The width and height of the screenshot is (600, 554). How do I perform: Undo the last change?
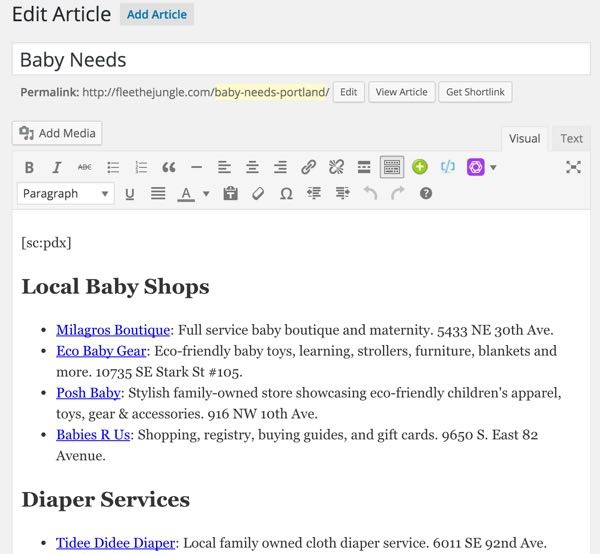[x=370, y=194]
